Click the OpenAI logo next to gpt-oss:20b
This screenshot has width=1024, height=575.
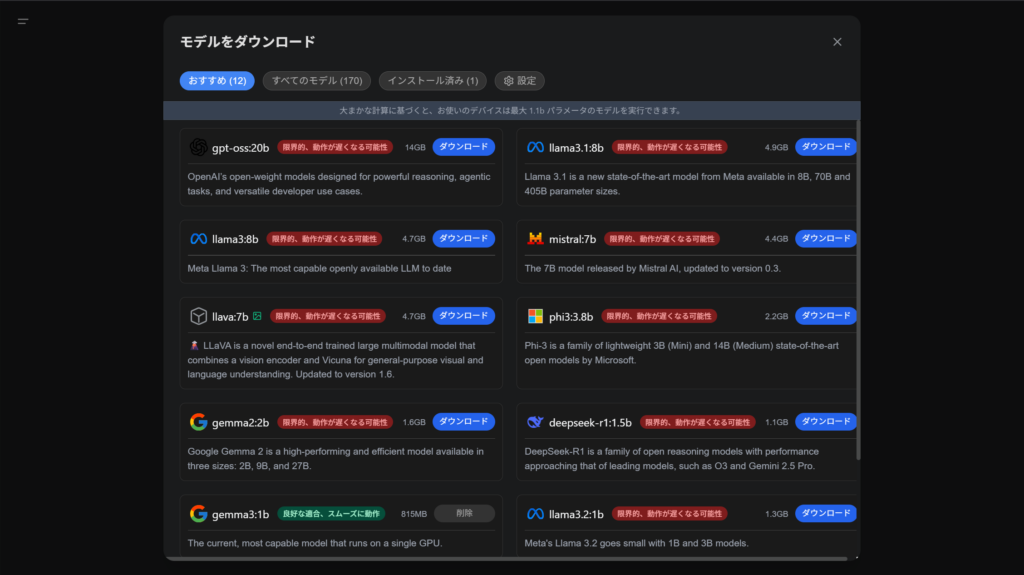198,147
